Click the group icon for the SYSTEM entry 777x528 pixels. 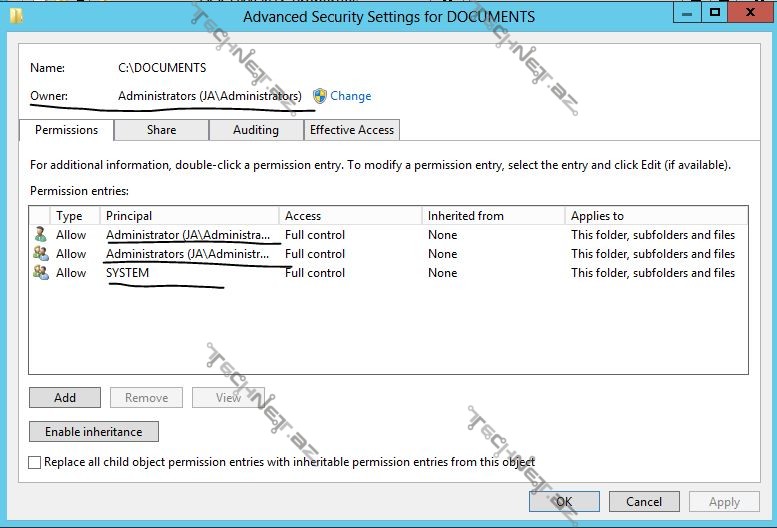coord(40,273)
